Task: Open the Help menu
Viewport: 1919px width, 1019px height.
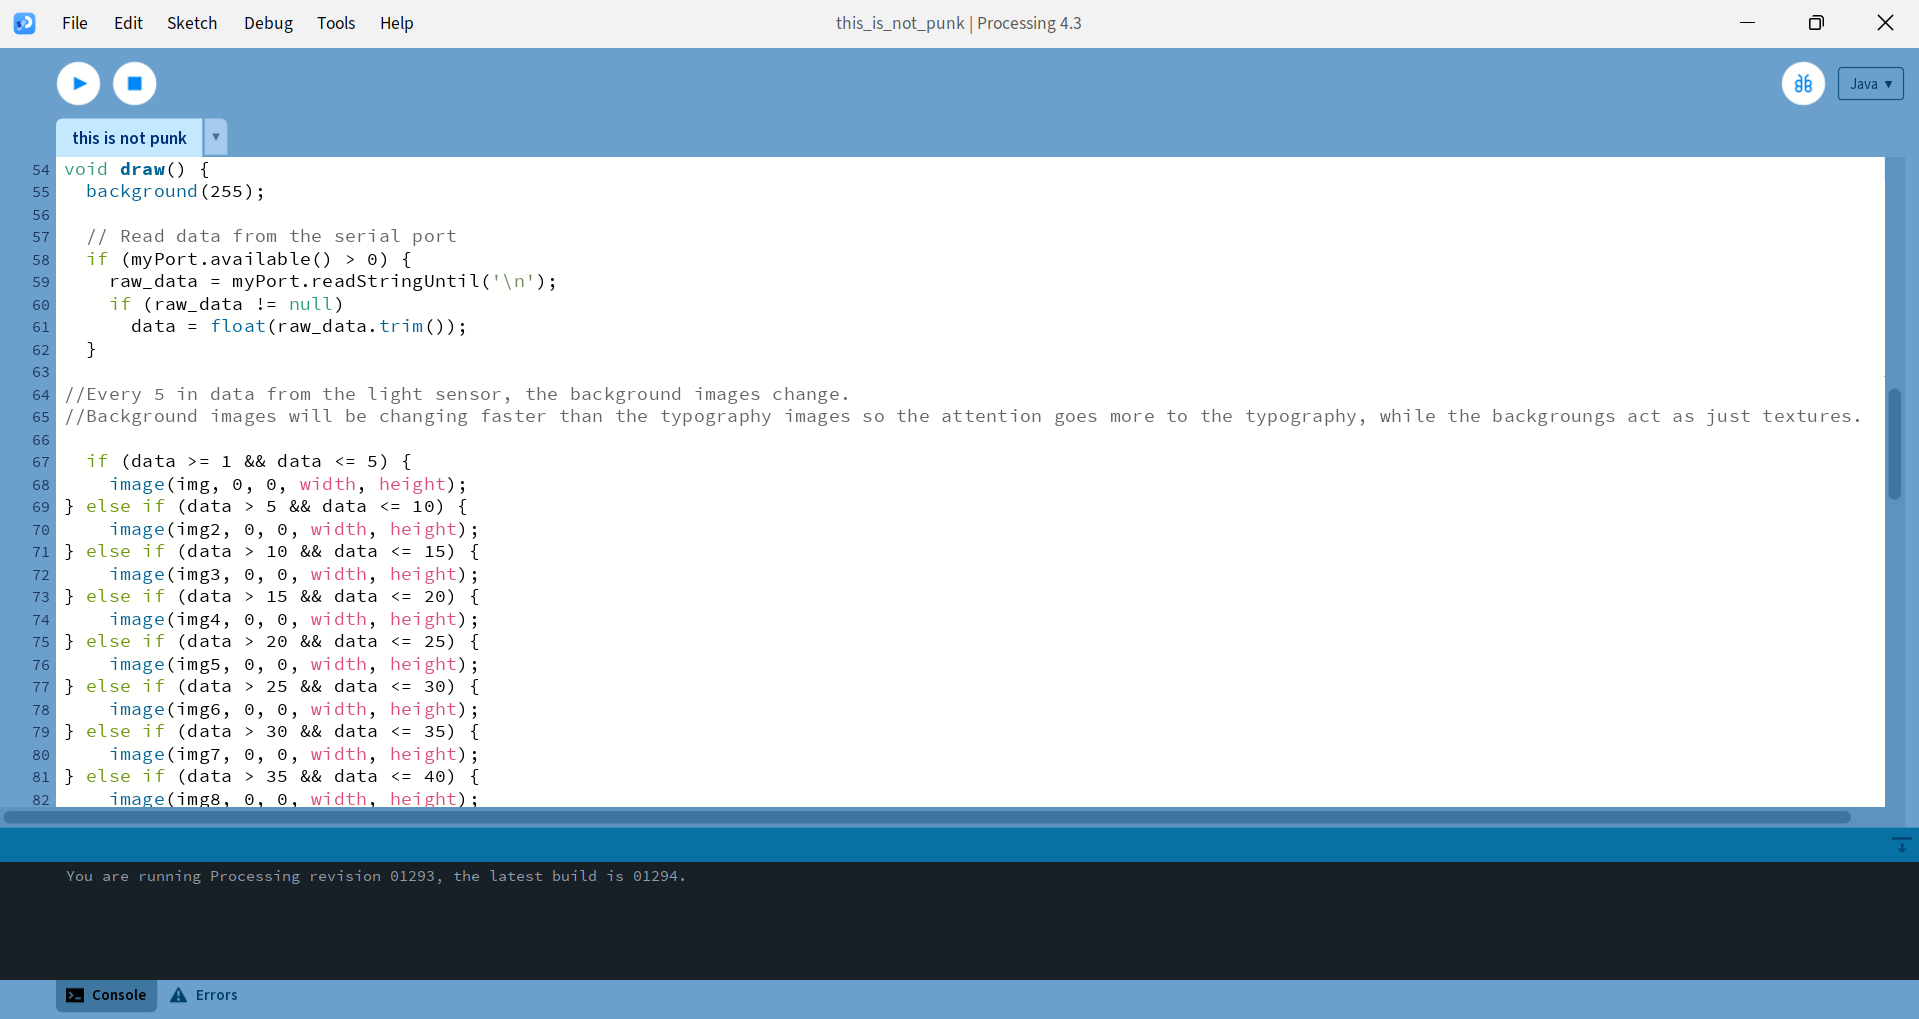Action: 396,23
